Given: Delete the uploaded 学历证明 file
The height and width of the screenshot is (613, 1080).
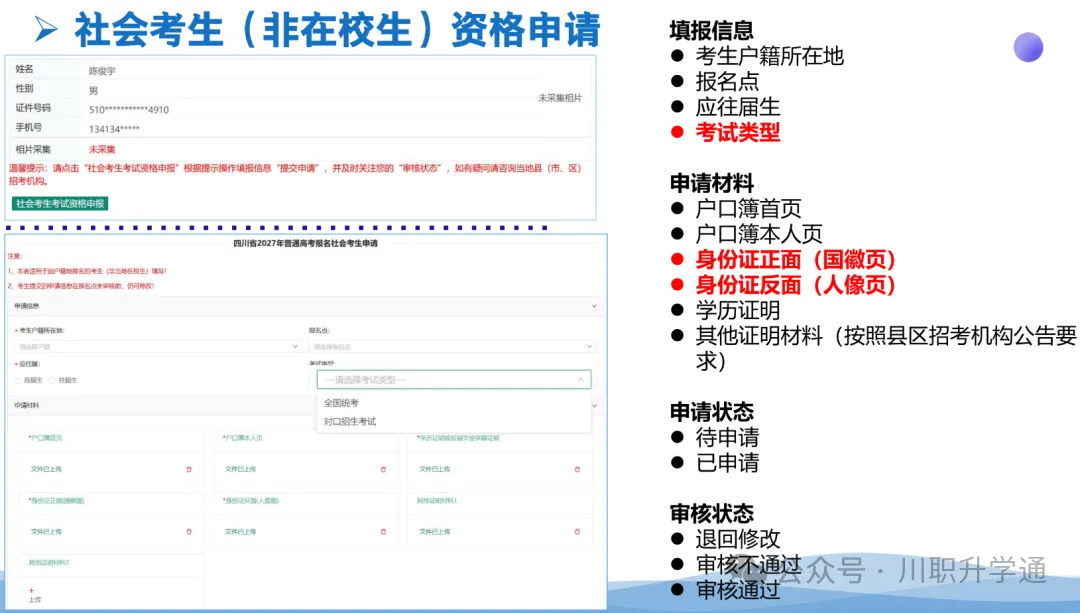Looking at the screenshot, I should pos(577,469).
